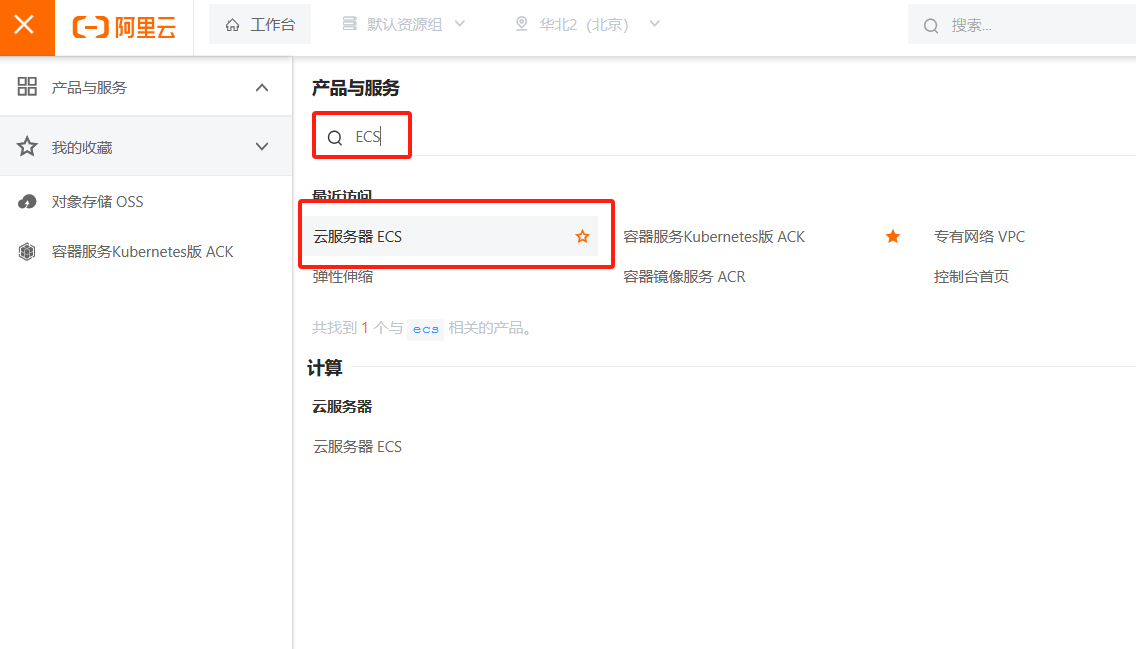Close the products panel with orange X
The image size is (1136, 649).
[x=25, y=26]
